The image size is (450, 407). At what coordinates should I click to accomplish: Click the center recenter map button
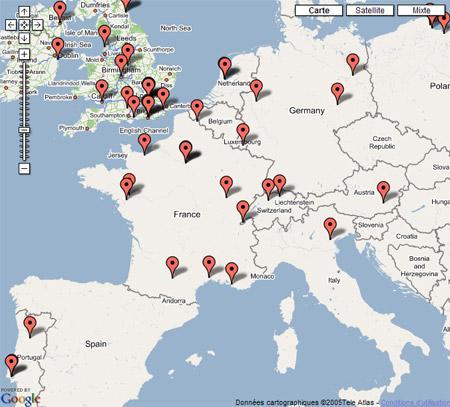24,25
